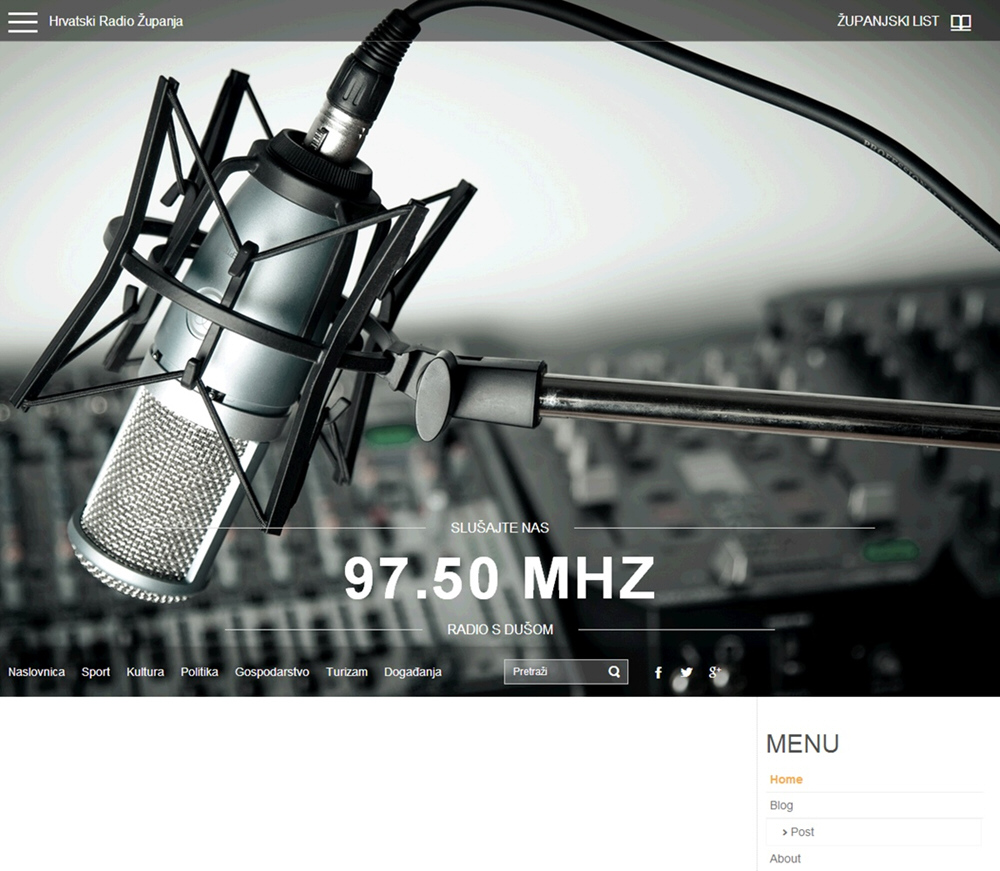Open the Politika category
This screenshot has height=871, width=1000.
tap(199, 672)
